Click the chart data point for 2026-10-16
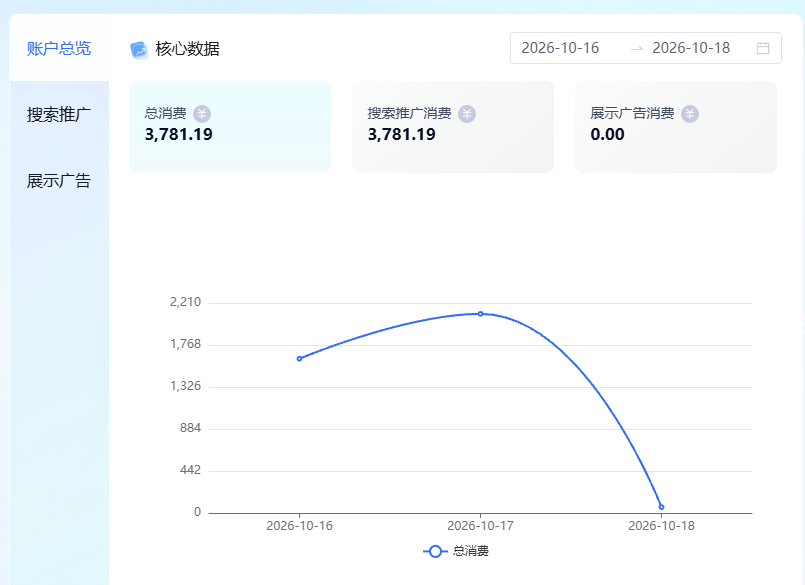The height and width of the screenshot is (585, 805). pos(299,358)
